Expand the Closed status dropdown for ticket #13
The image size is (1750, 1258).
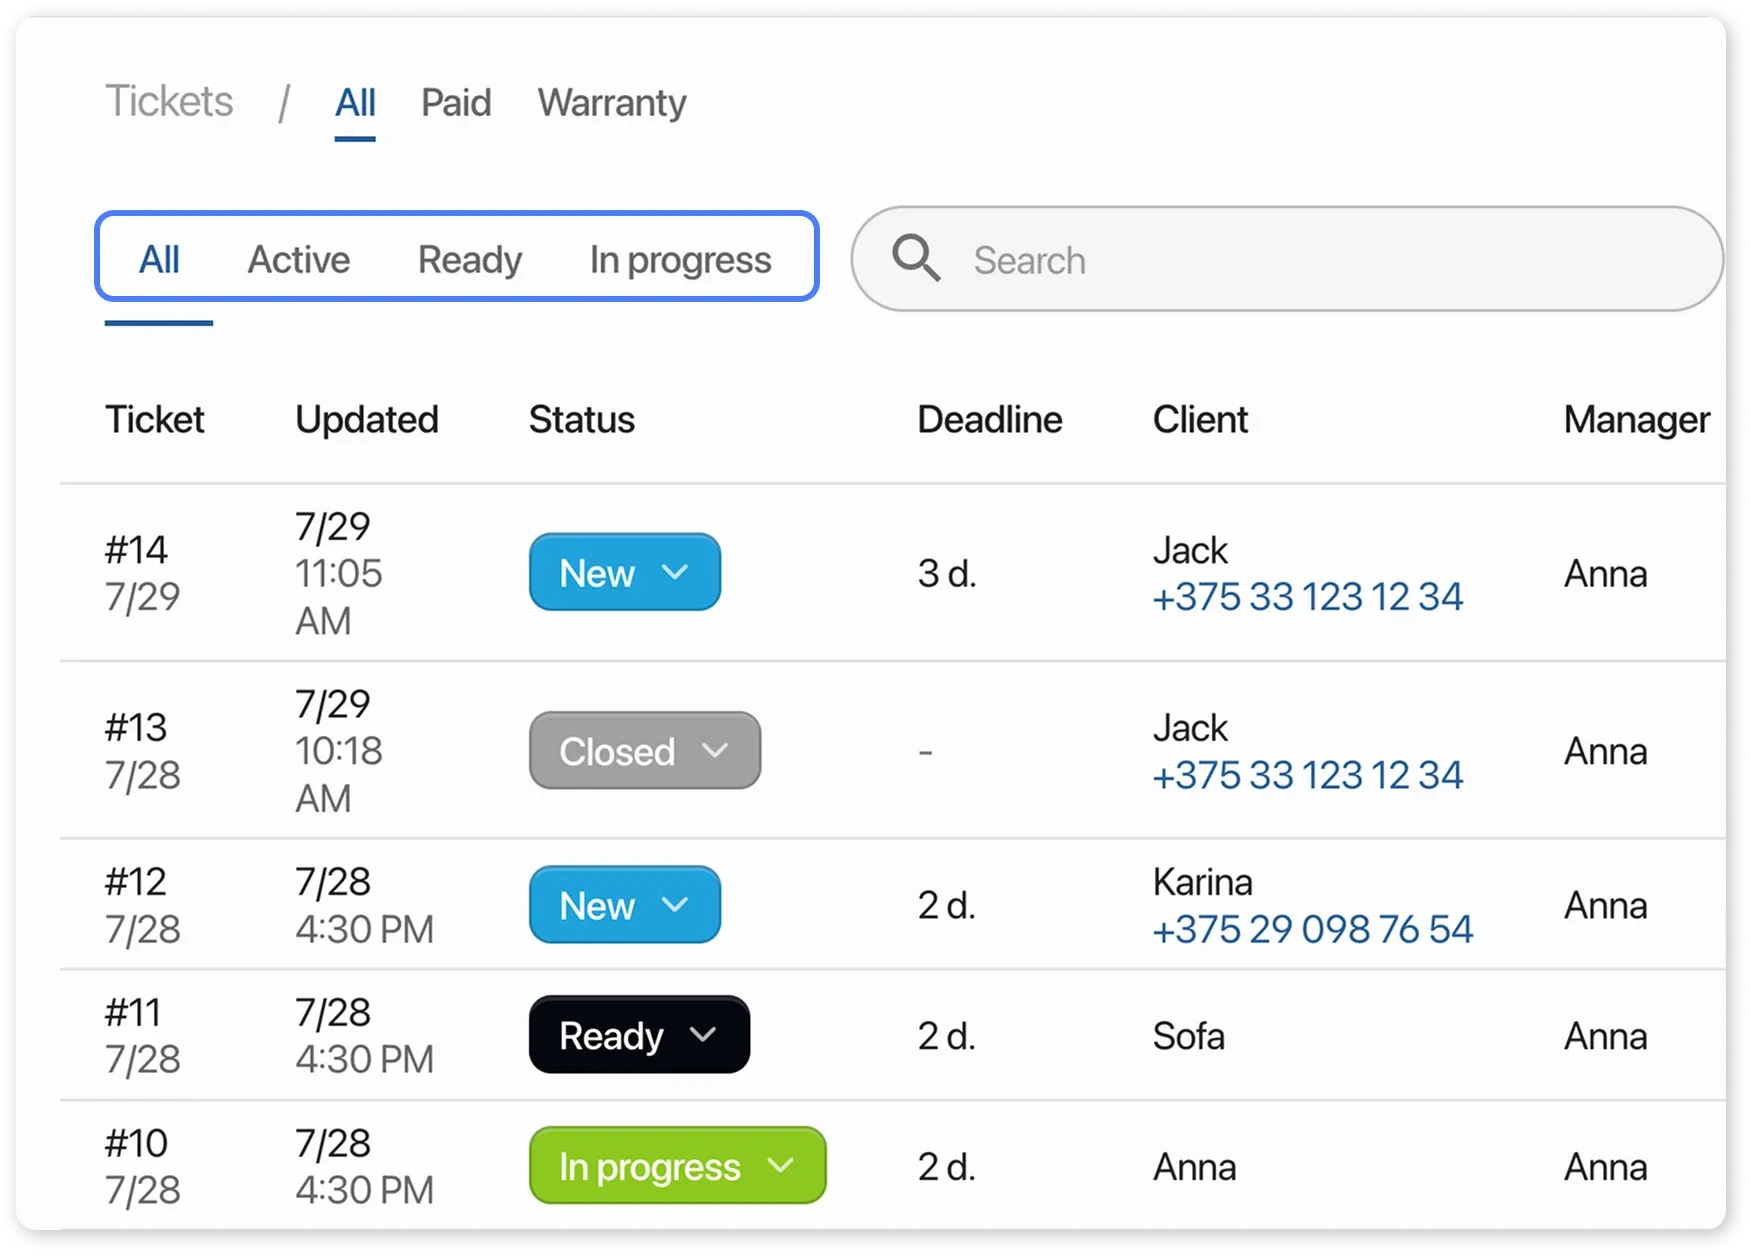(x=714, y=750)
